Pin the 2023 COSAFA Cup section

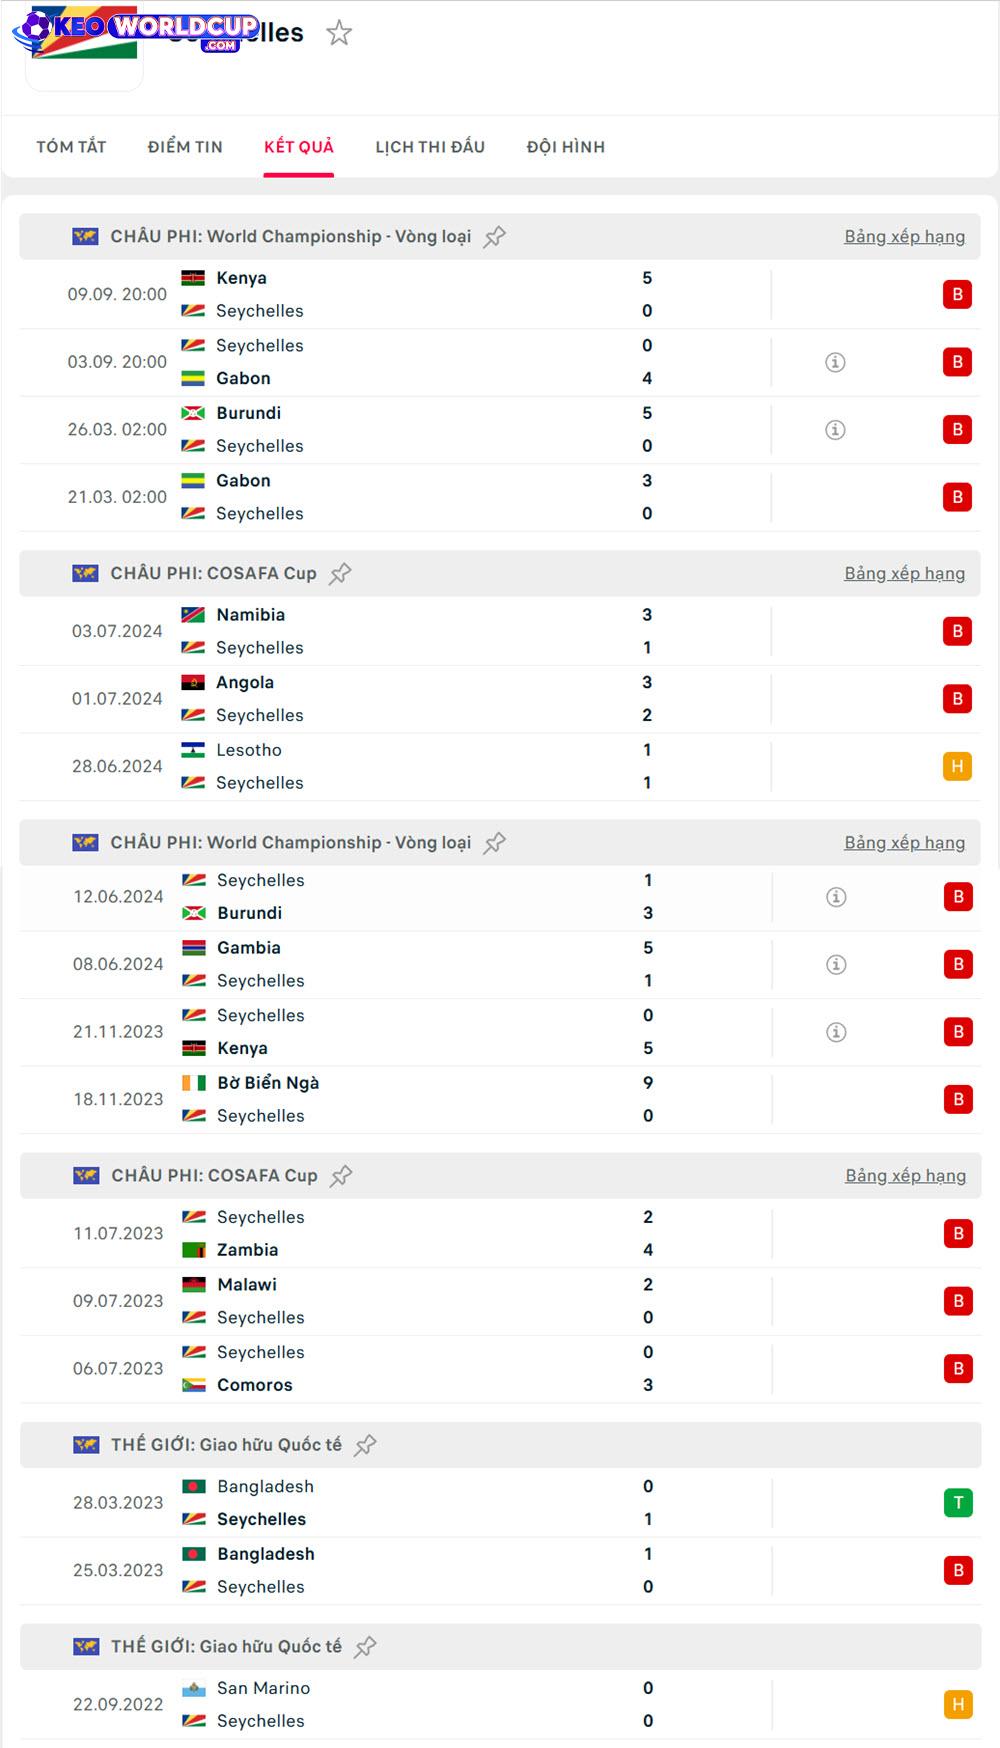341,1176
